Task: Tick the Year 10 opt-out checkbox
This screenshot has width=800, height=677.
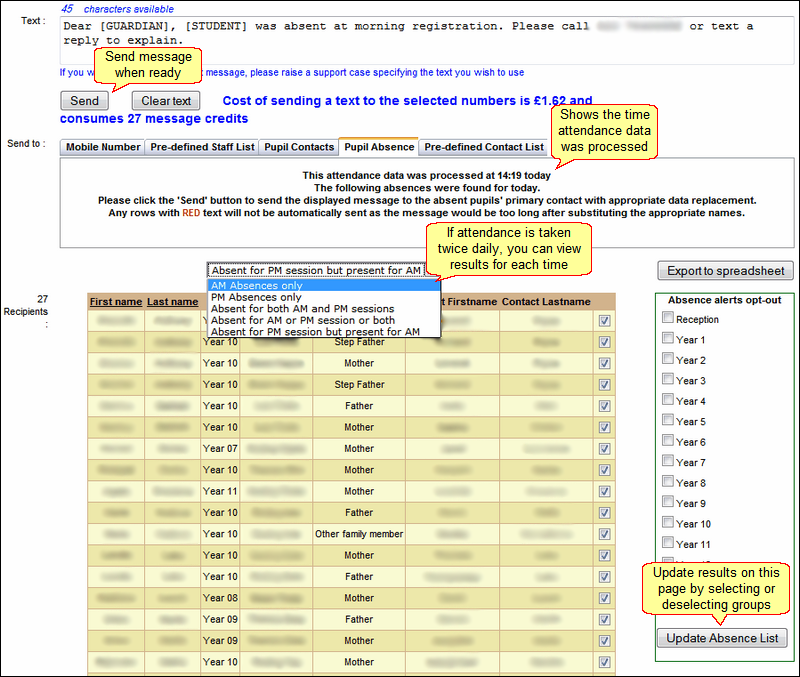Action: point(668,521)
